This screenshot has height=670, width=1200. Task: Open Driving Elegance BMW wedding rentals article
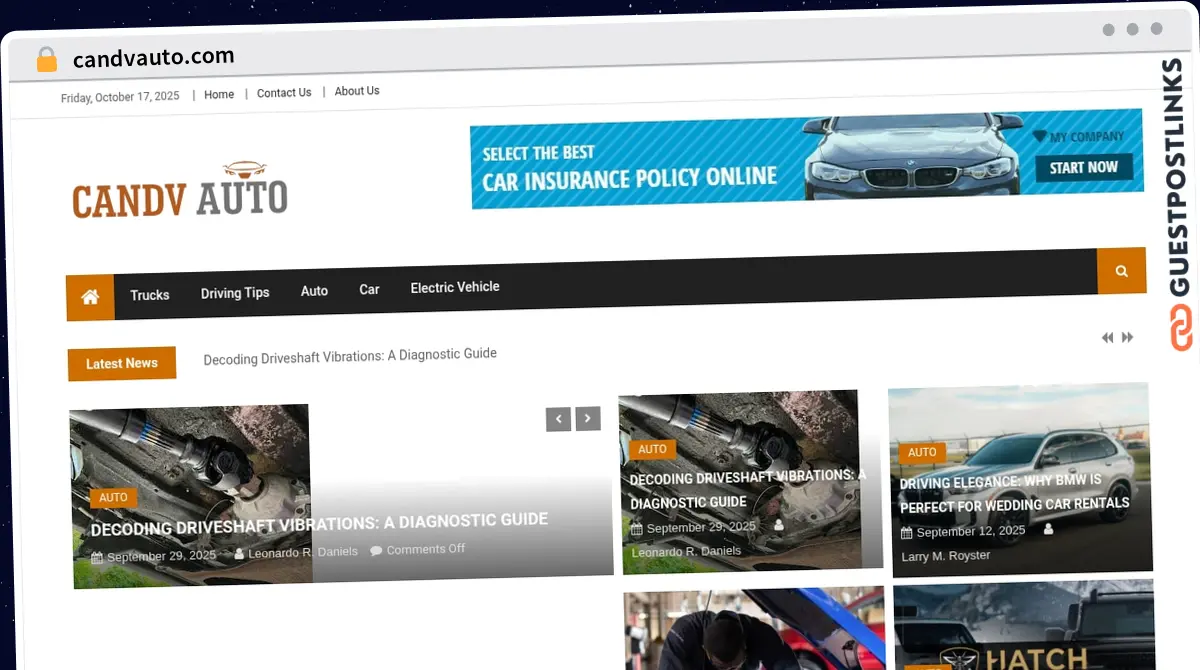click(1014, 493)
